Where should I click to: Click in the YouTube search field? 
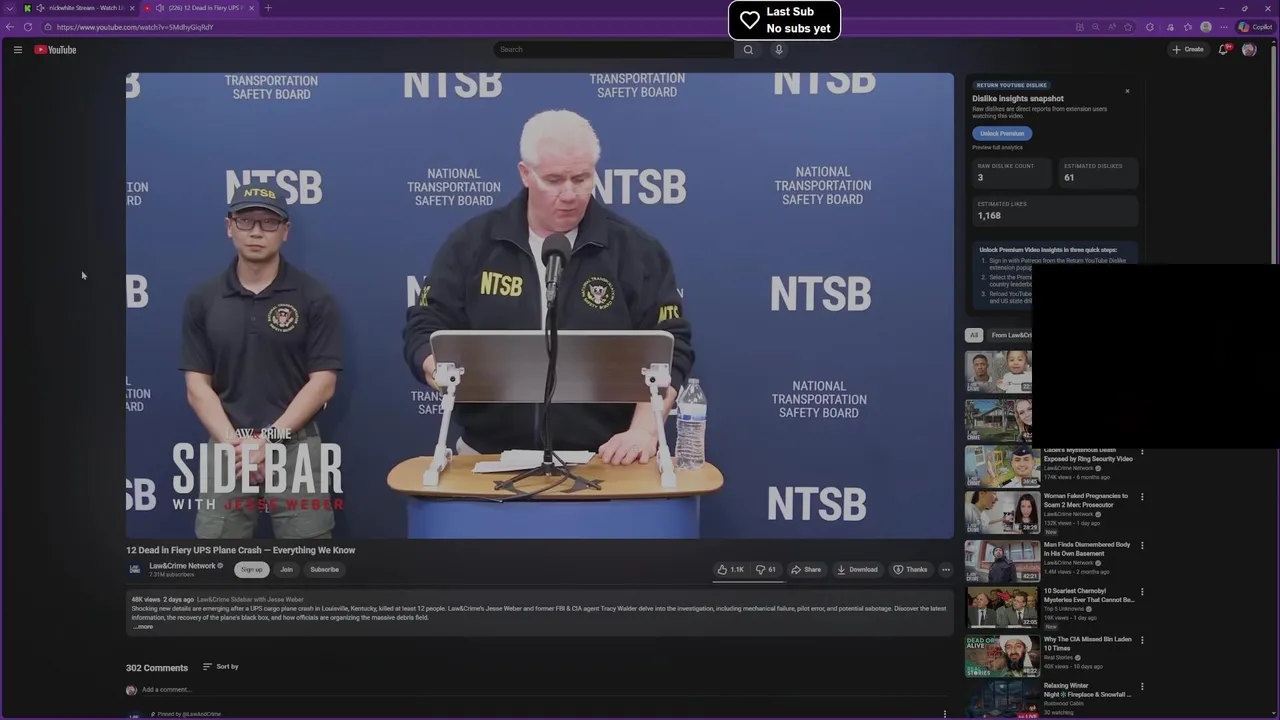click(614, 49)
